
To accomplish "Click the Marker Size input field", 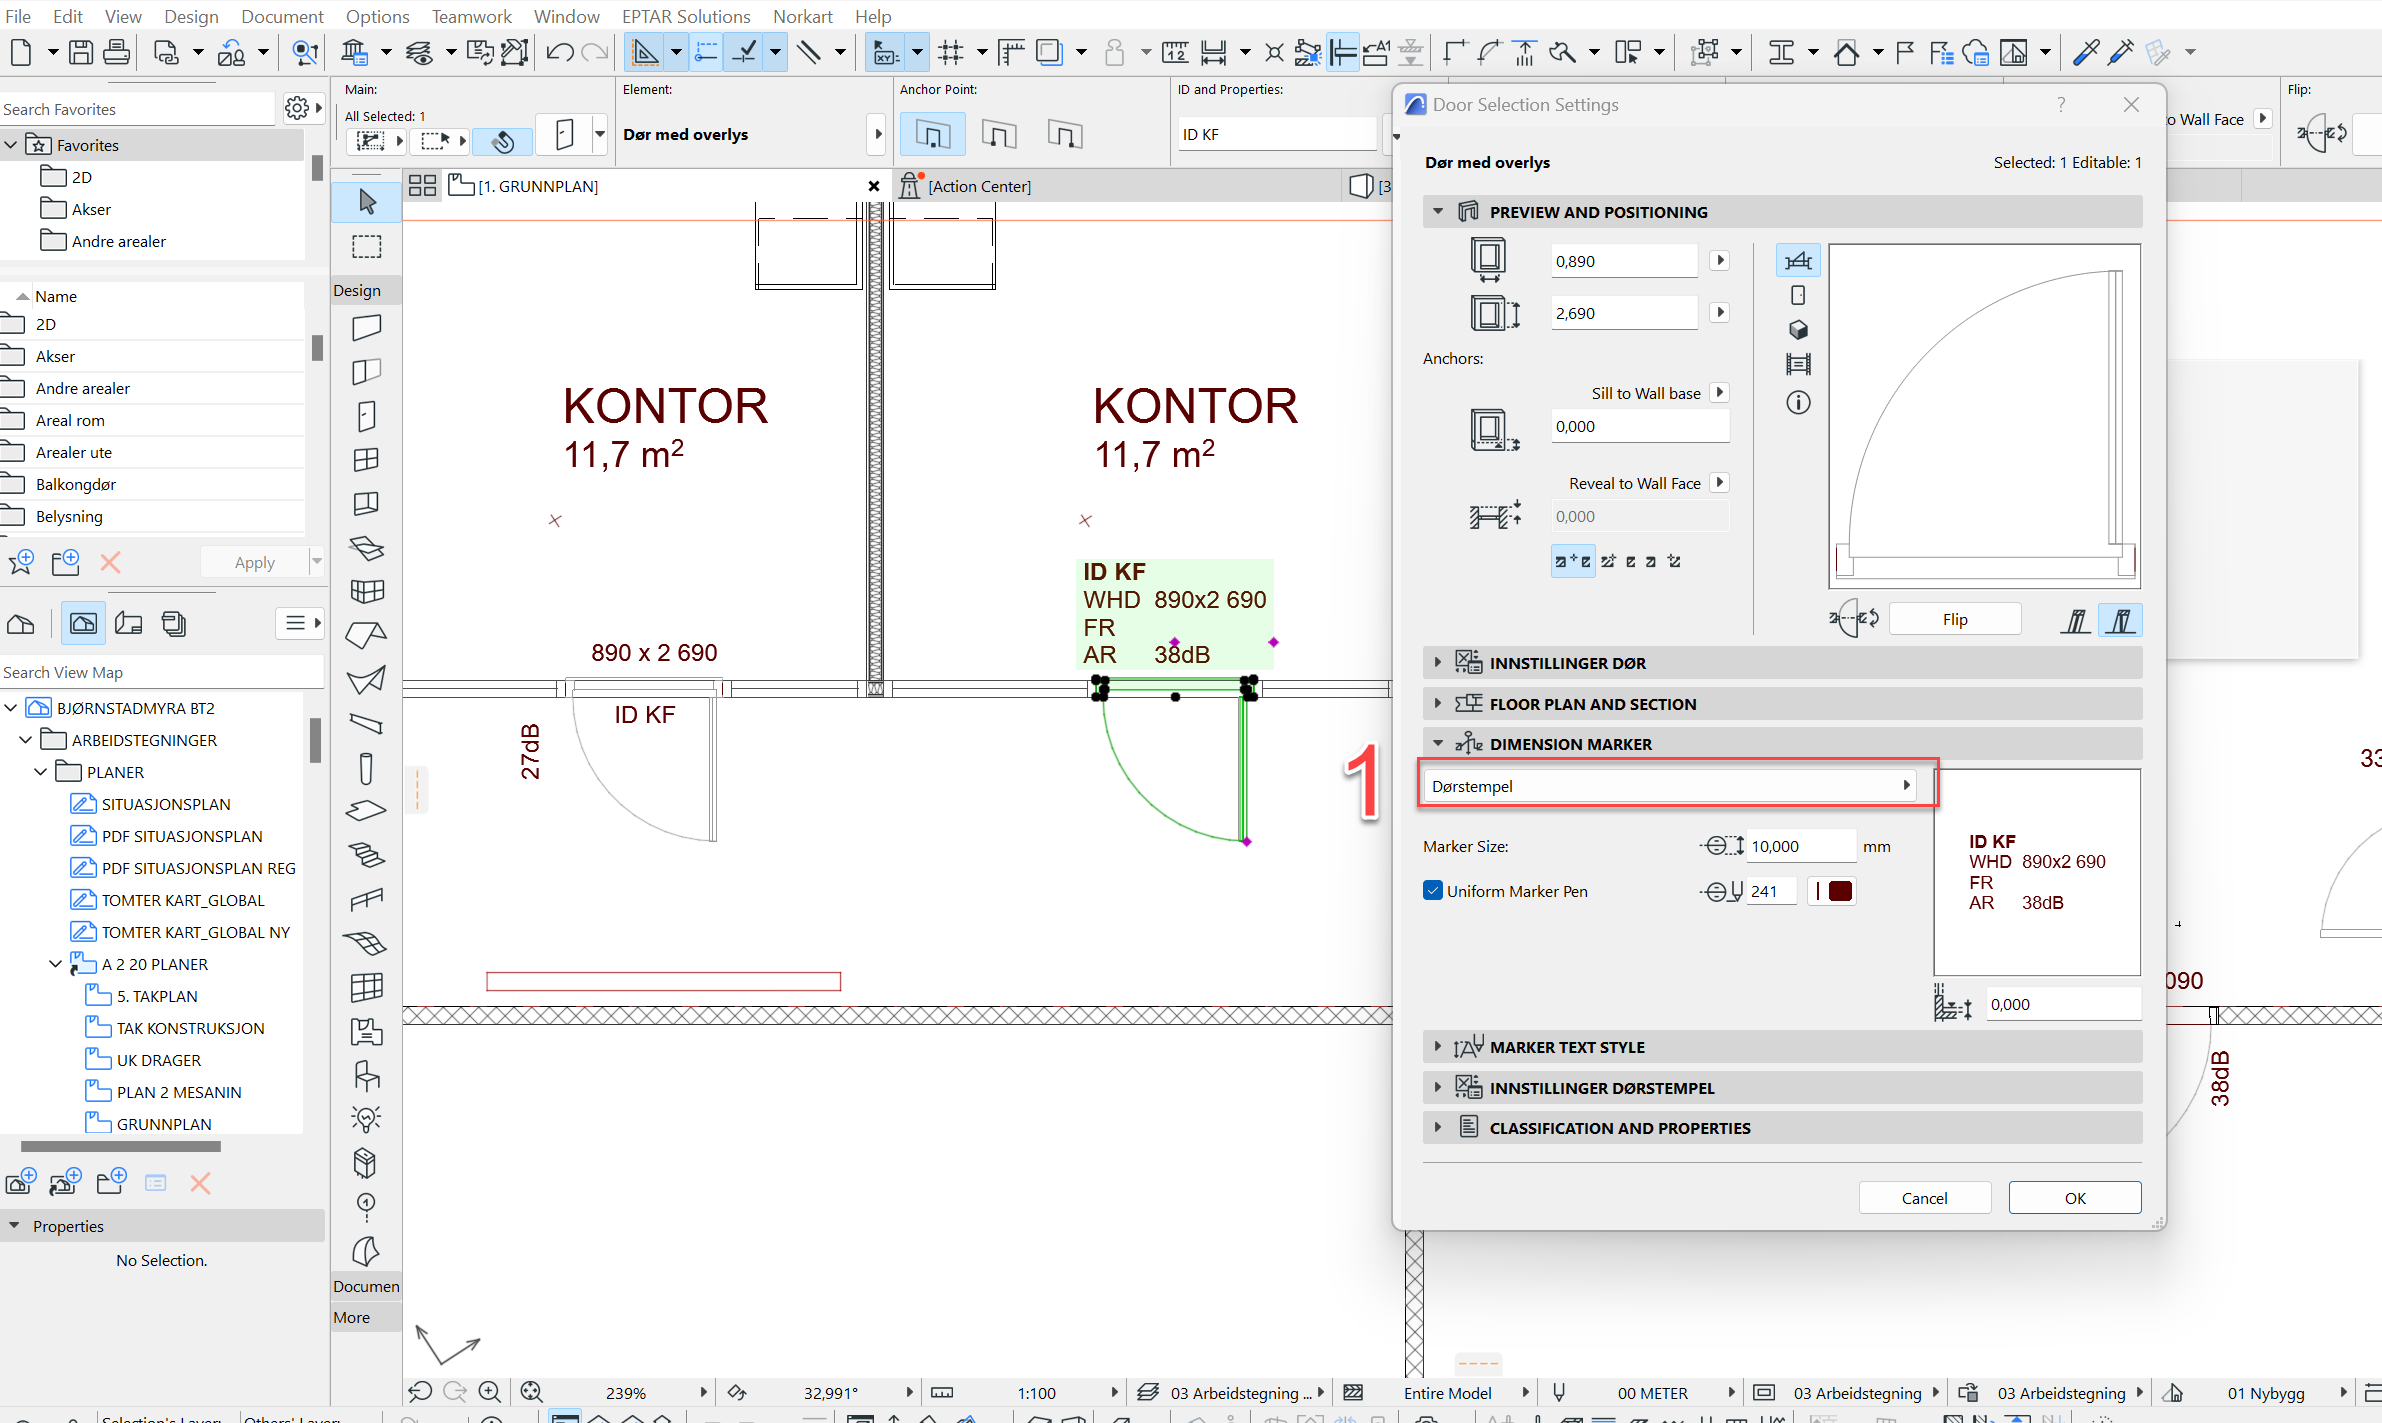I will [1800, 846].
